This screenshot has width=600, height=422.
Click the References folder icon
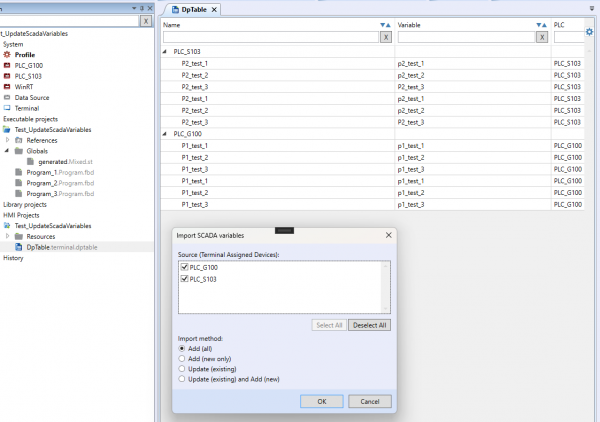pos(19,140)
